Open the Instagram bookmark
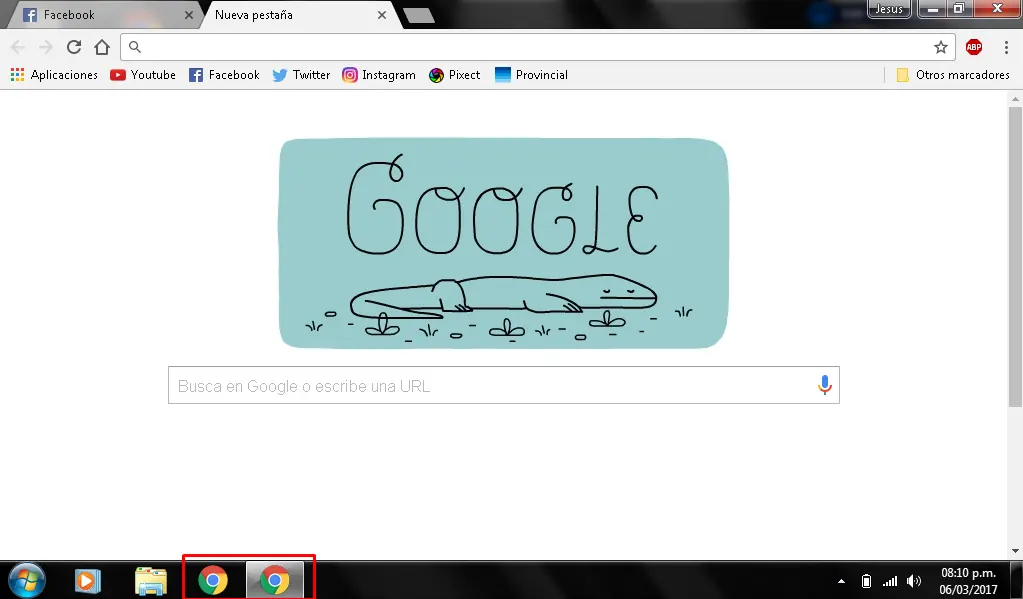The height and width of the screenshot is (599, 1023). point(379,75)
